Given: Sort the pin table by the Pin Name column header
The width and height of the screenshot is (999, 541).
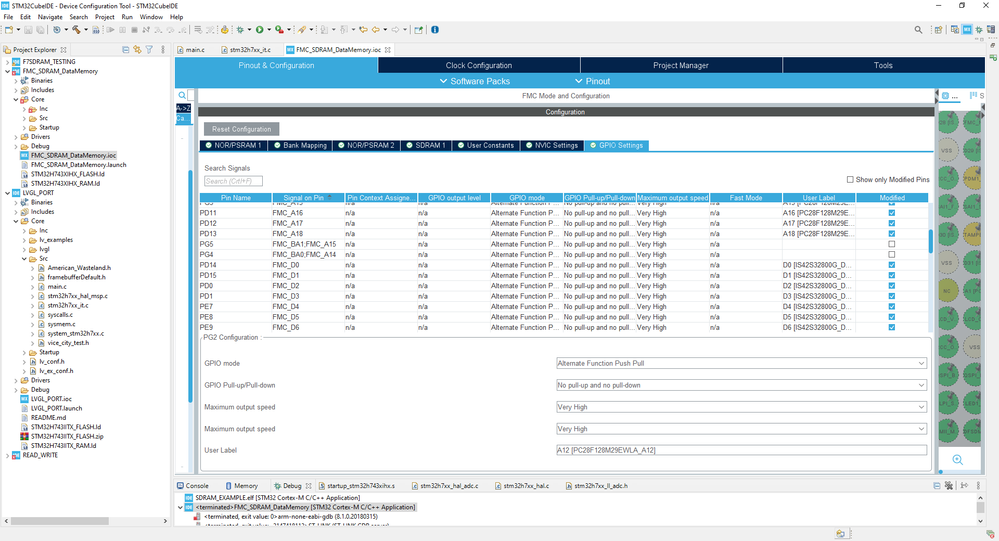Looking at the screenshot, I should [x=236, y=198].
